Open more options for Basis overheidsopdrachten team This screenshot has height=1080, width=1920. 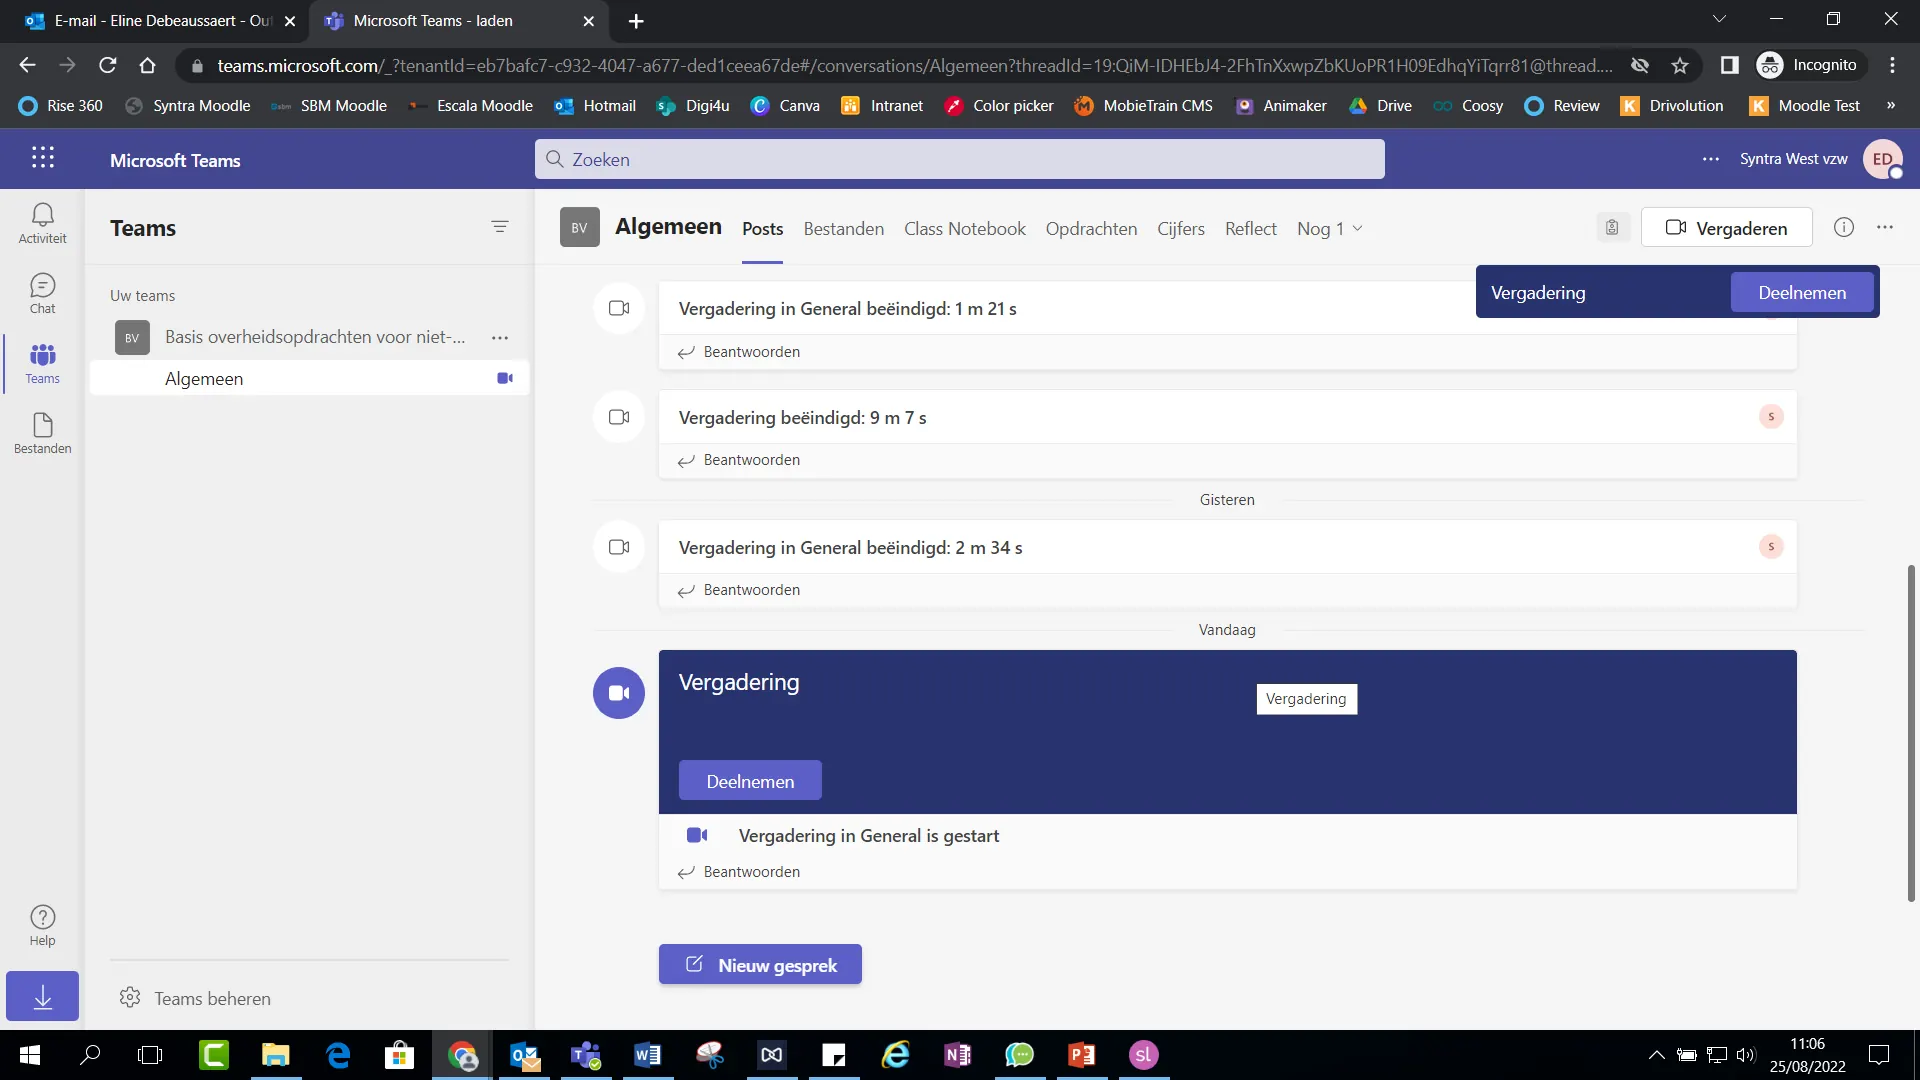click(500, 338)
